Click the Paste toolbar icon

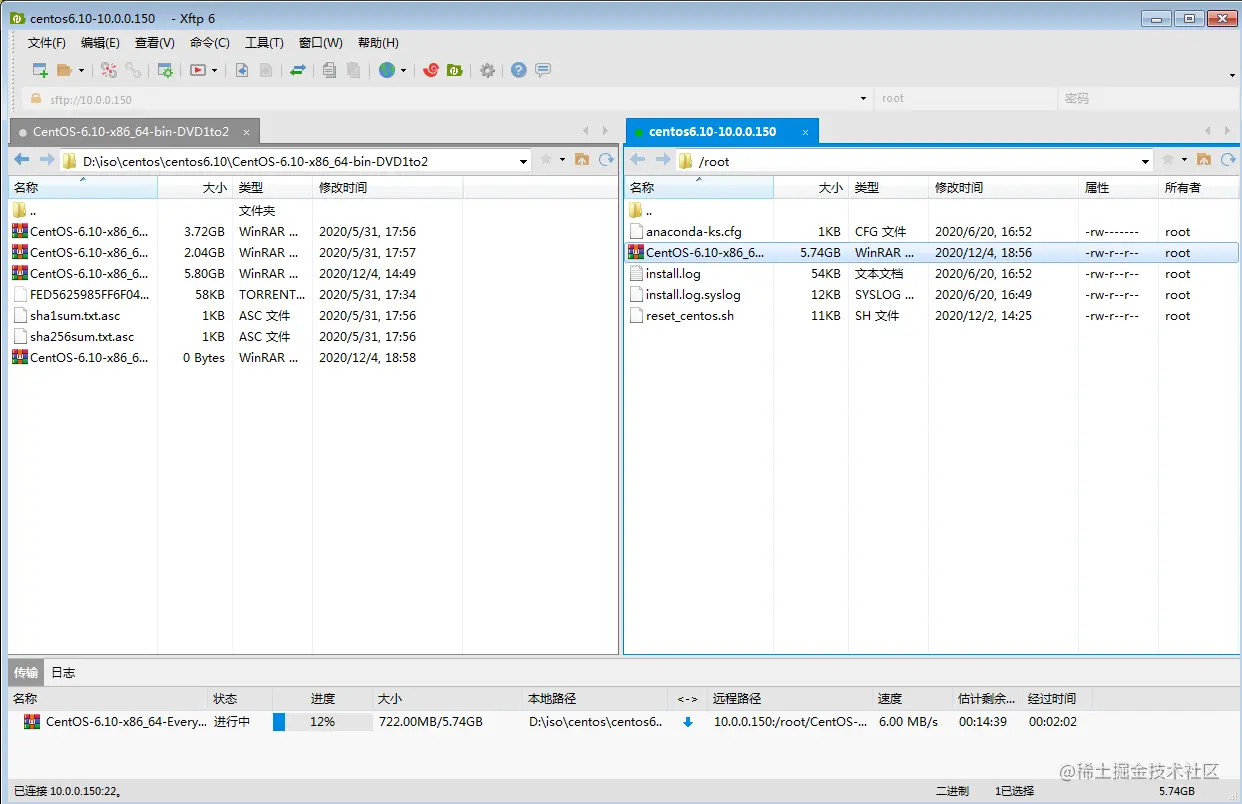coord(353,70)
